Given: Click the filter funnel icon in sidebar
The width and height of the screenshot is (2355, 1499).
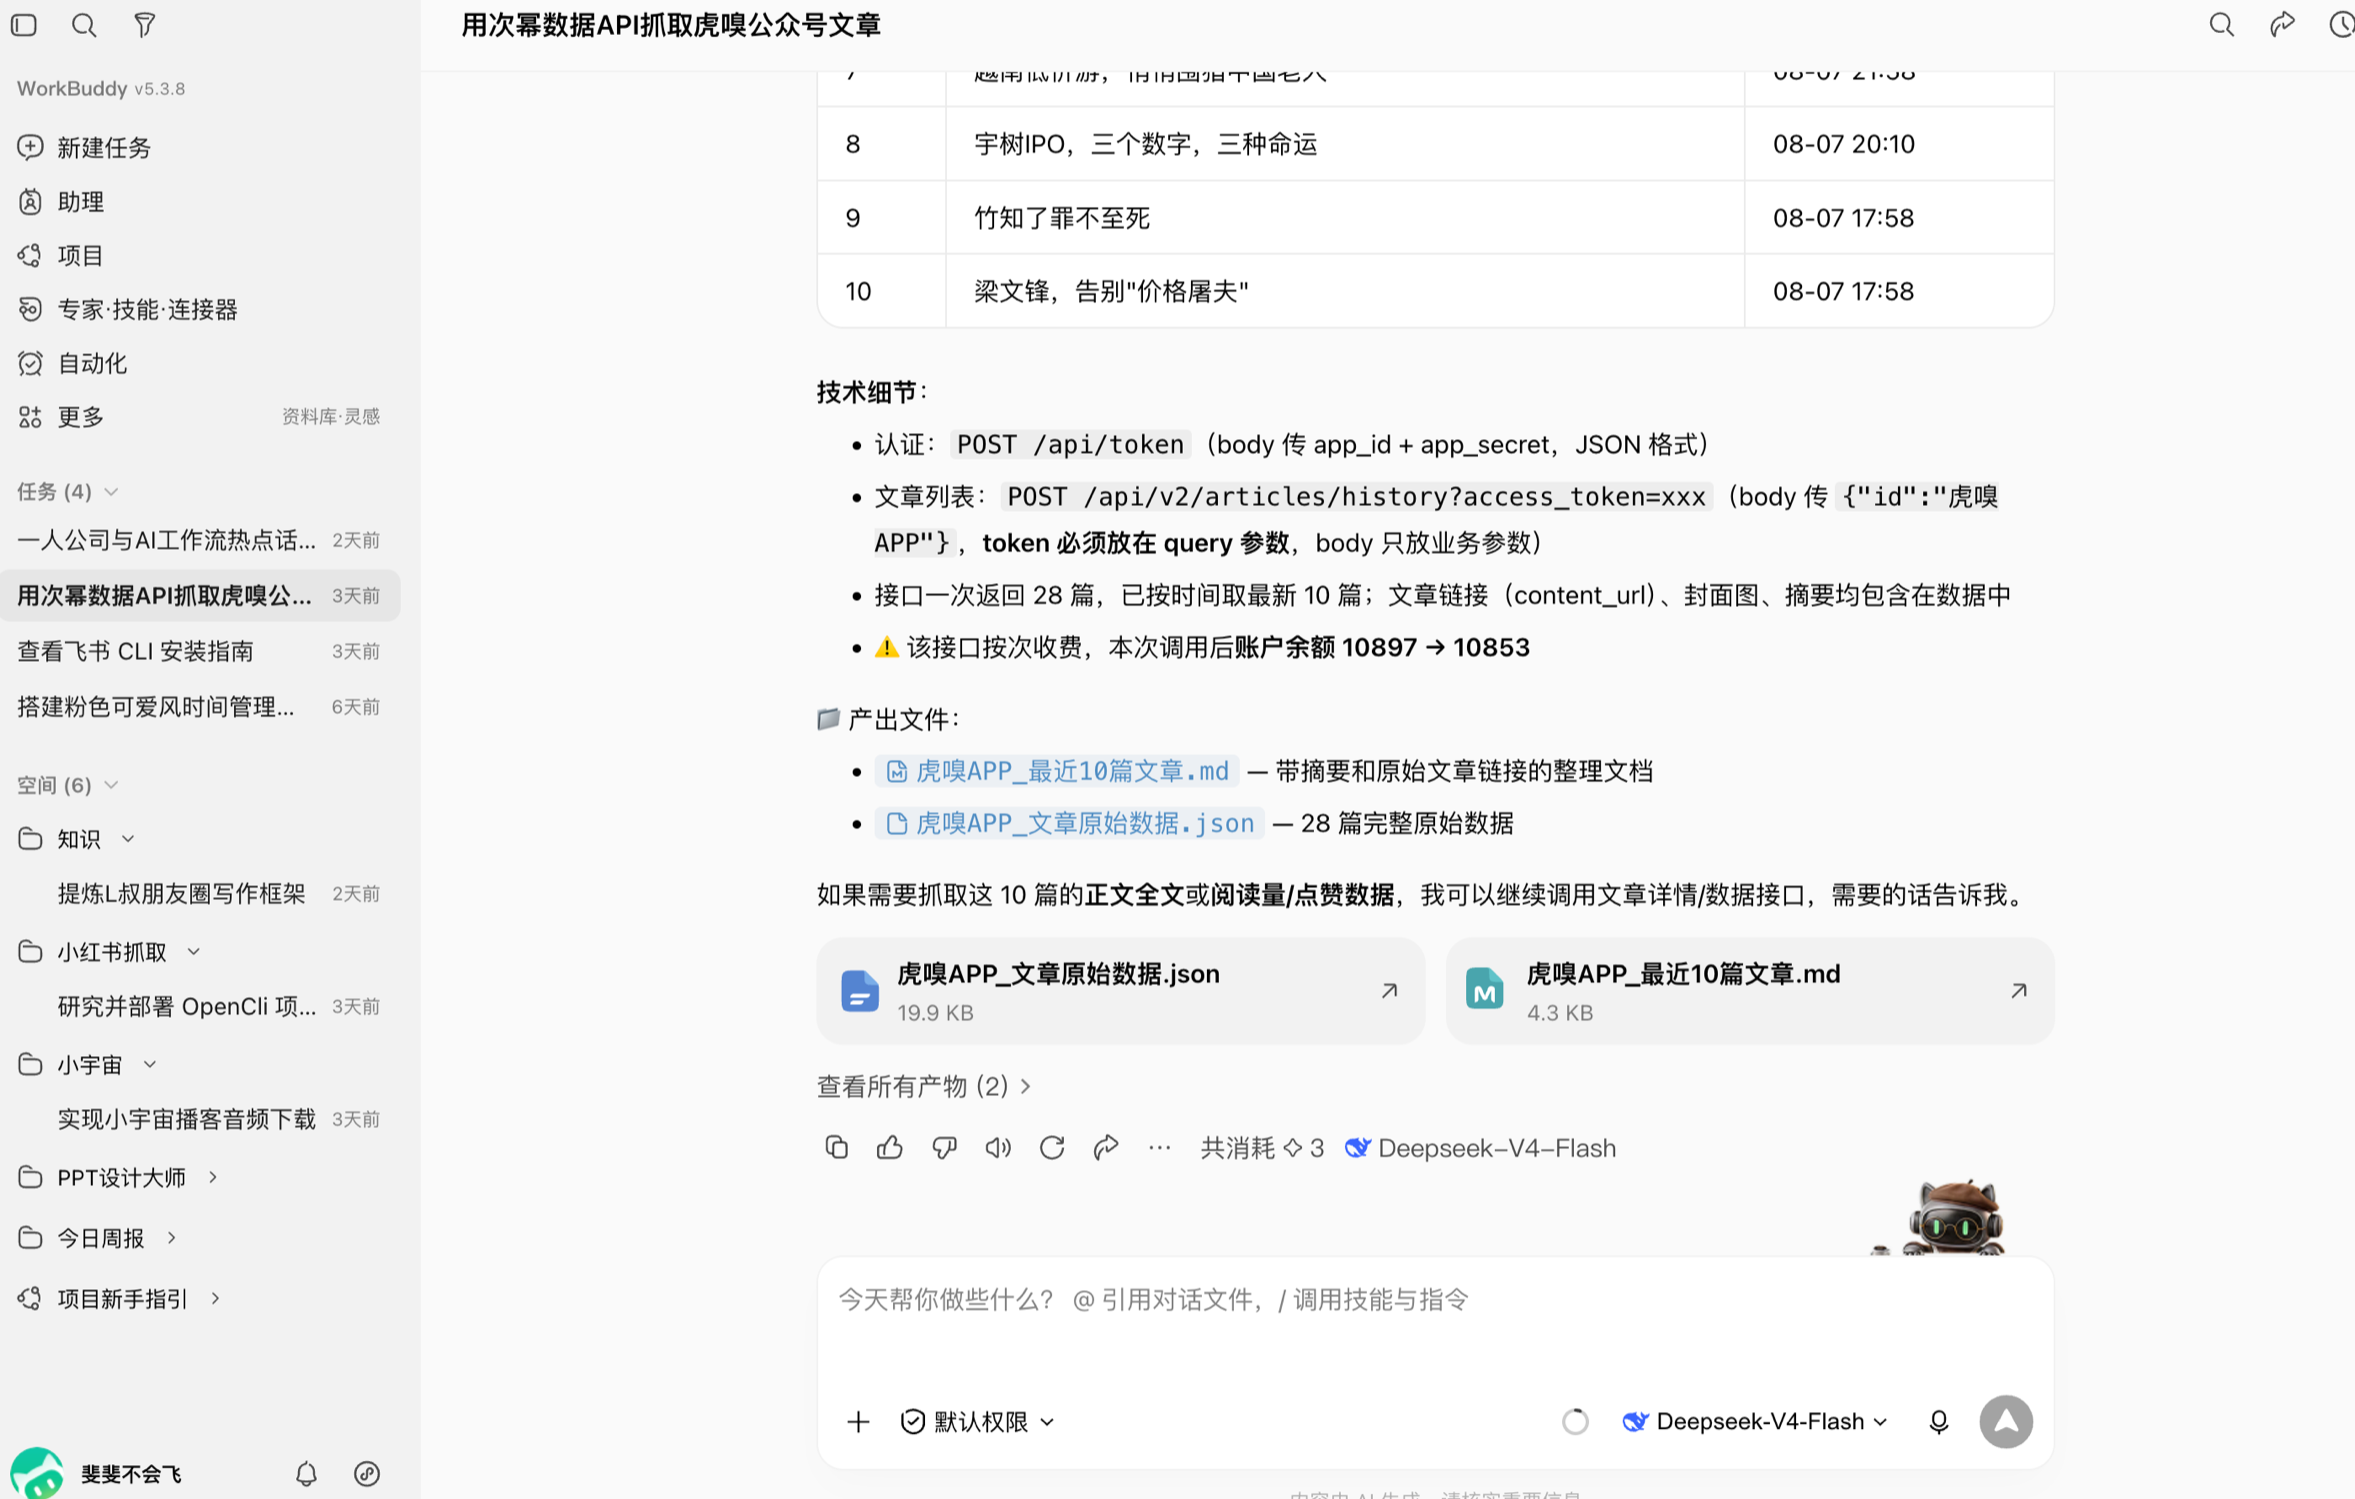Looking at the screenshot, I should pos(145,25).
